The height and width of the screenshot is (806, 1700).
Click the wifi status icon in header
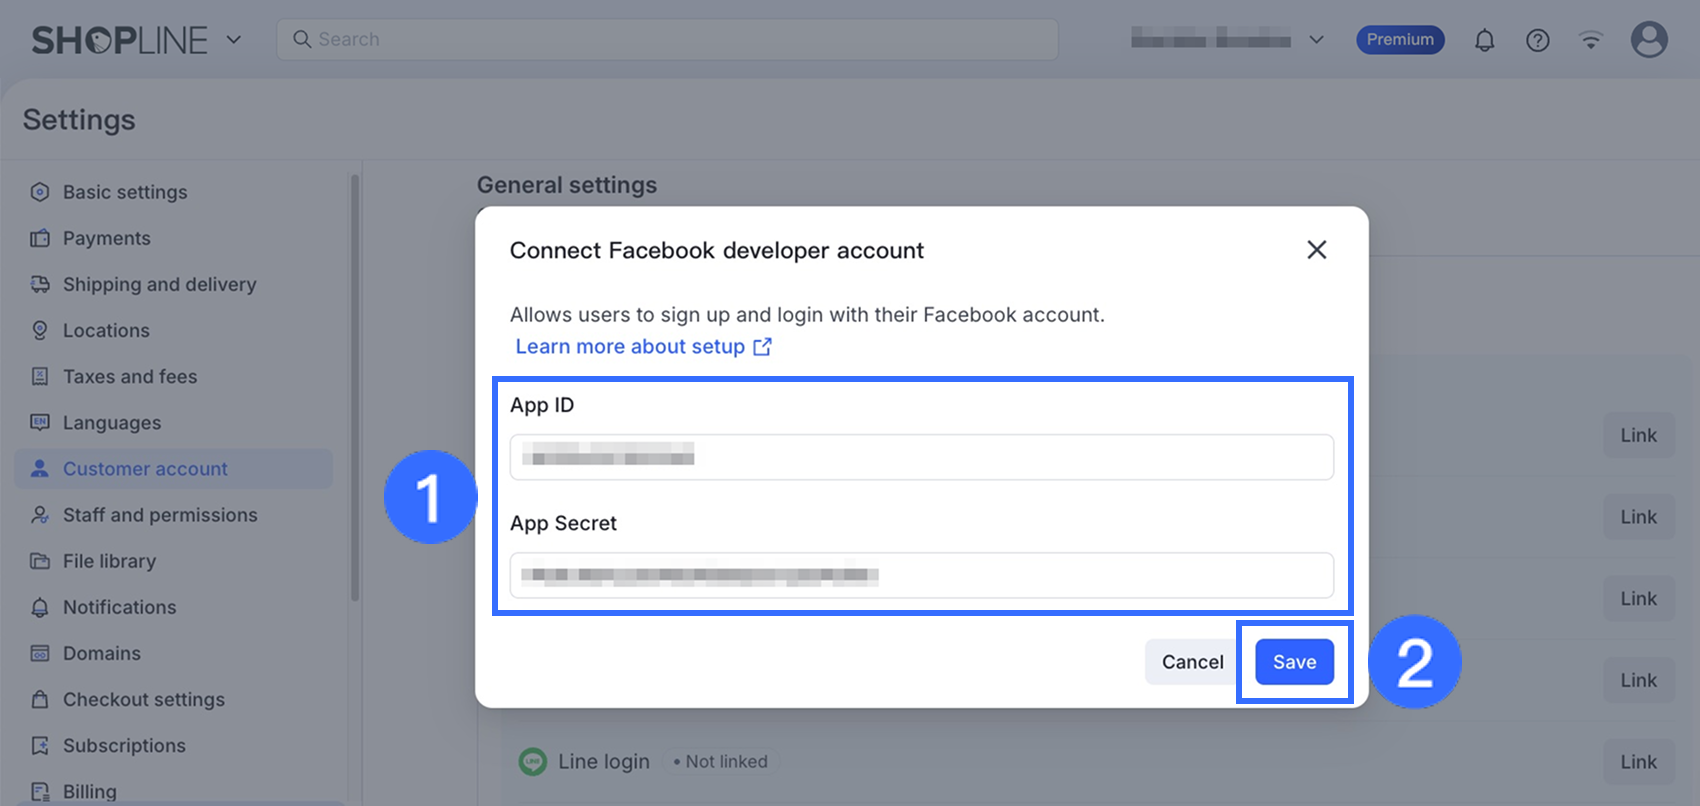pyautogui.click(x=1591, y=40)
